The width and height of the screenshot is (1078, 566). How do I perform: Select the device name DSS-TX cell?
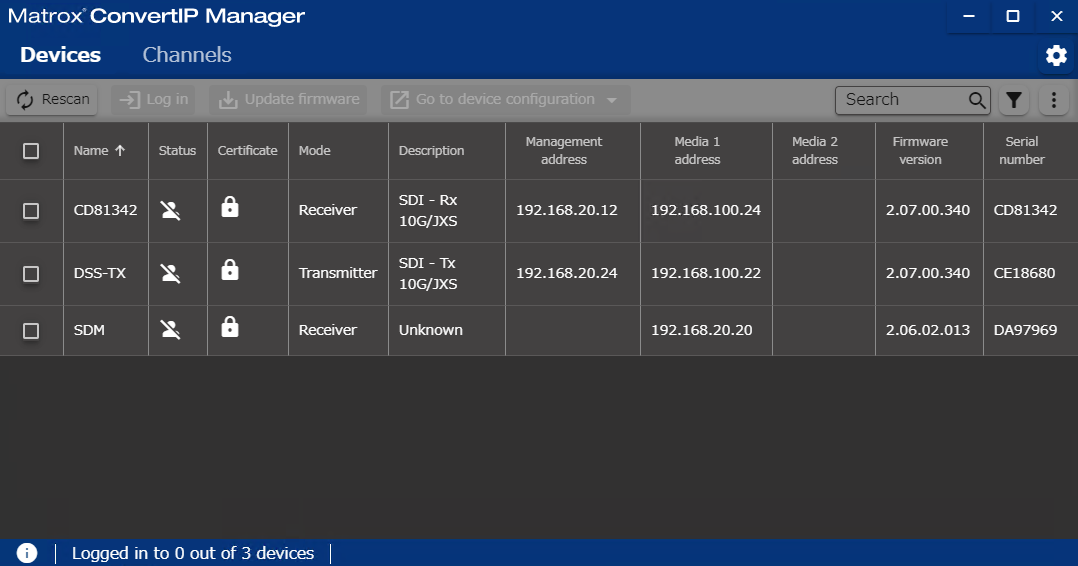(x=100, y=274)
